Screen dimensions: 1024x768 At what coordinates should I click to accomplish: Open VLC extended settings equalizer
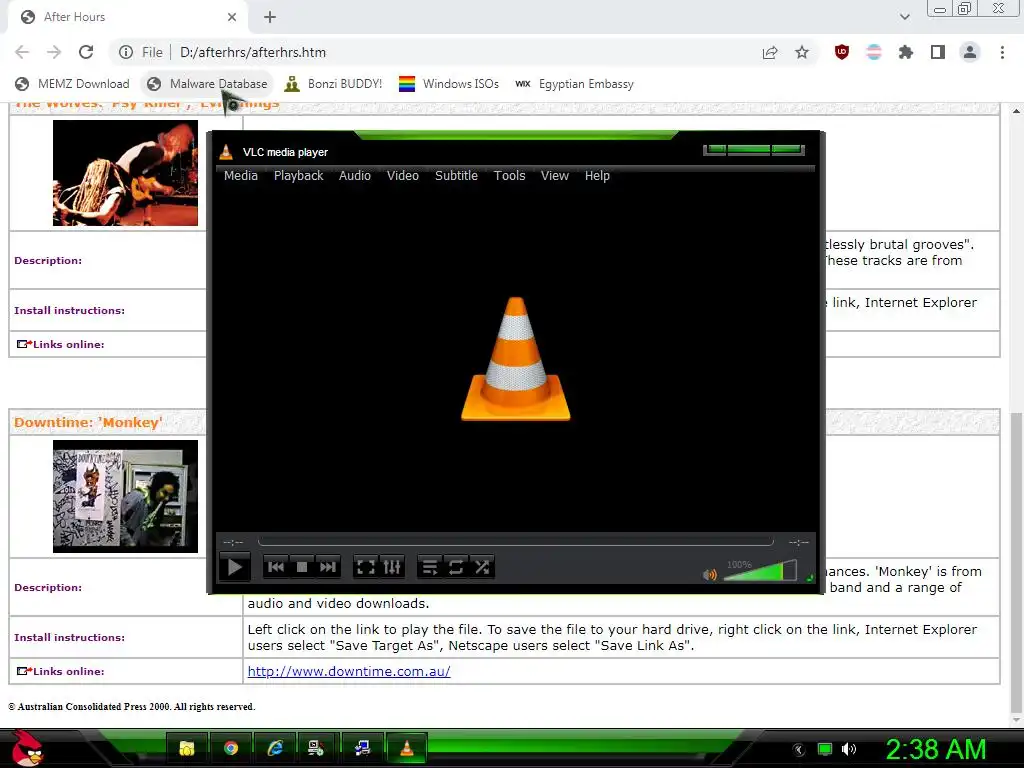coord(392,567)
